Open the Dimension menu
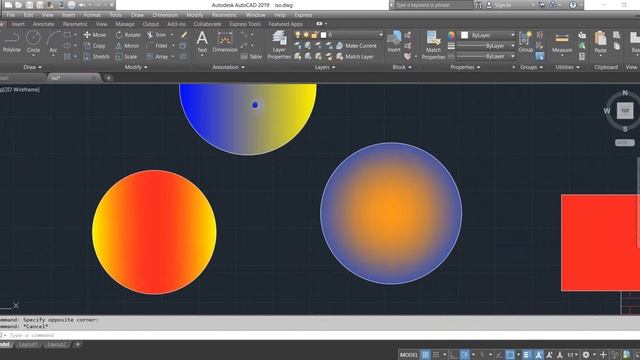640x360 pixels. tap(165, 15)
